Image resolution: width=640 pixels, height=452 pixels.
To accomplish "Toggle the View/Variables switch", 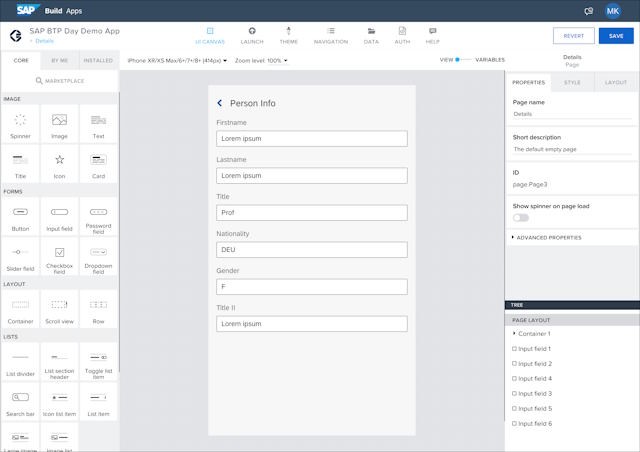I will 459,60.
